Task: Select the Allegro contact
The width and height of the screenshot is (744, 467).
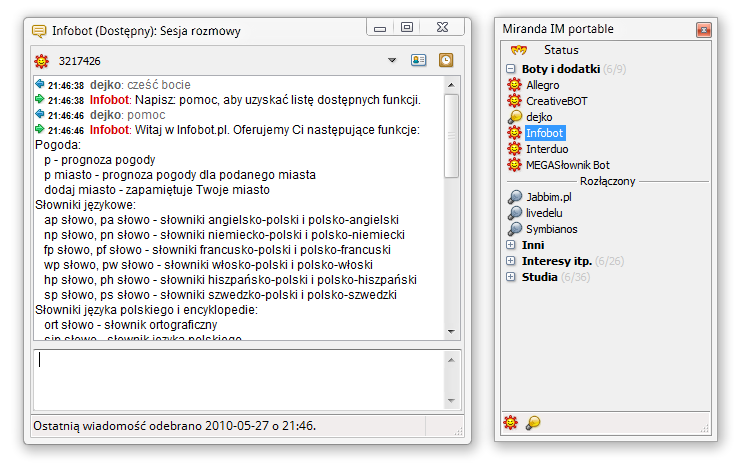Action: (543, 85)
